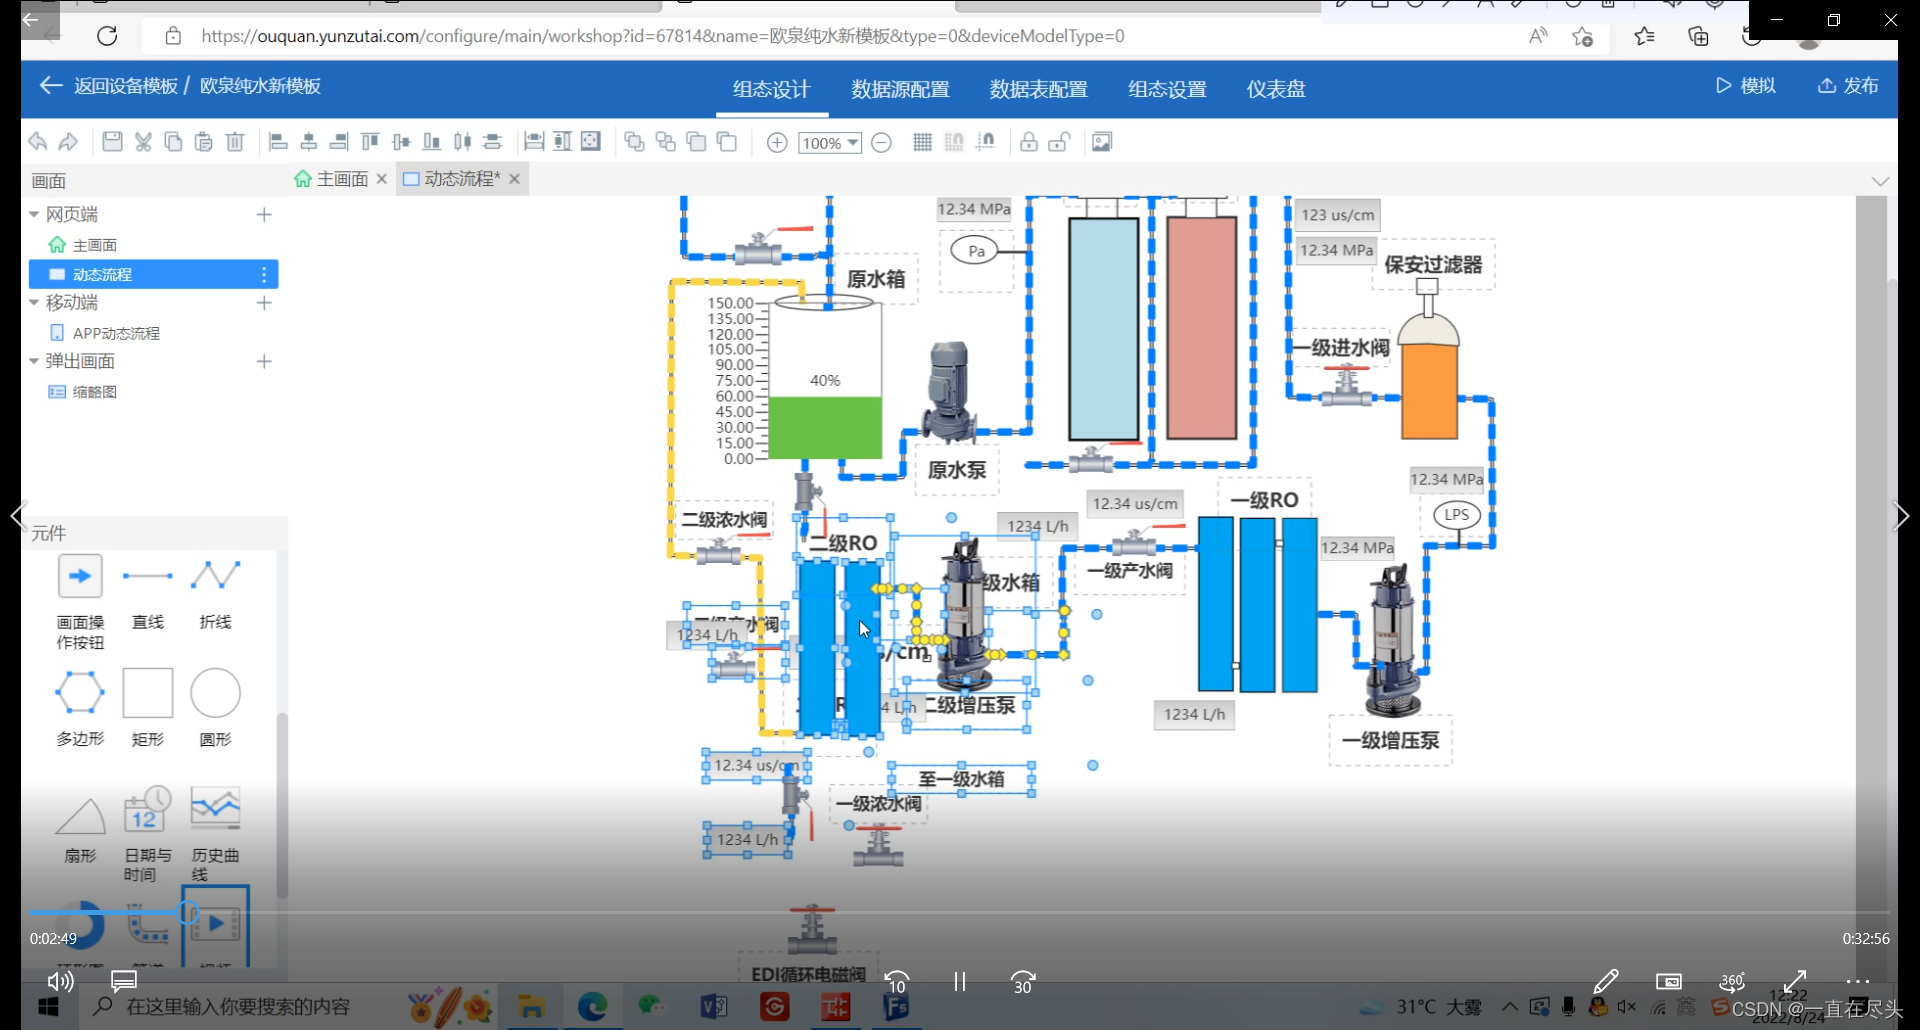
Task: Click the 发布 publish button
Action: point(1848,86)
